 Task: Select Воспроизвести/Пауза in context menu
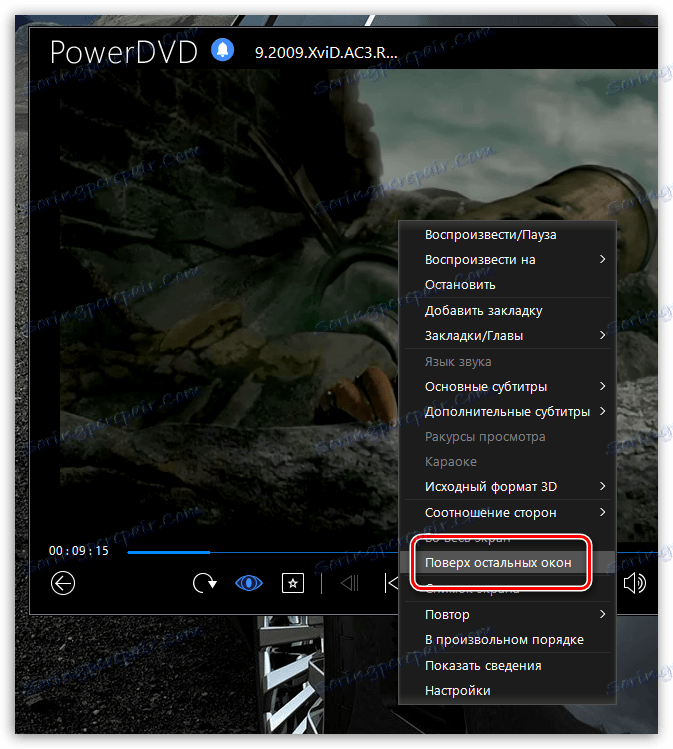point(507,235)
